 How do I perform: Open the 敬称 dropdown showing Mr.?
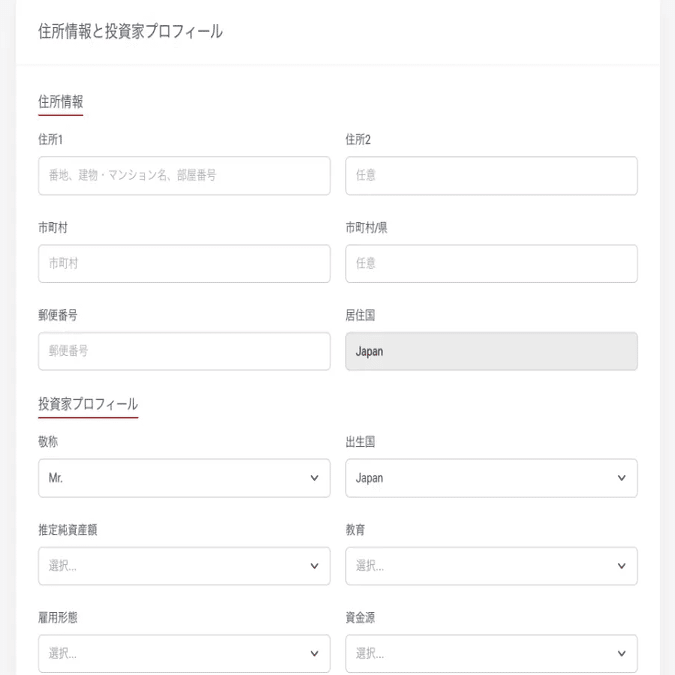tap(170, 478)
